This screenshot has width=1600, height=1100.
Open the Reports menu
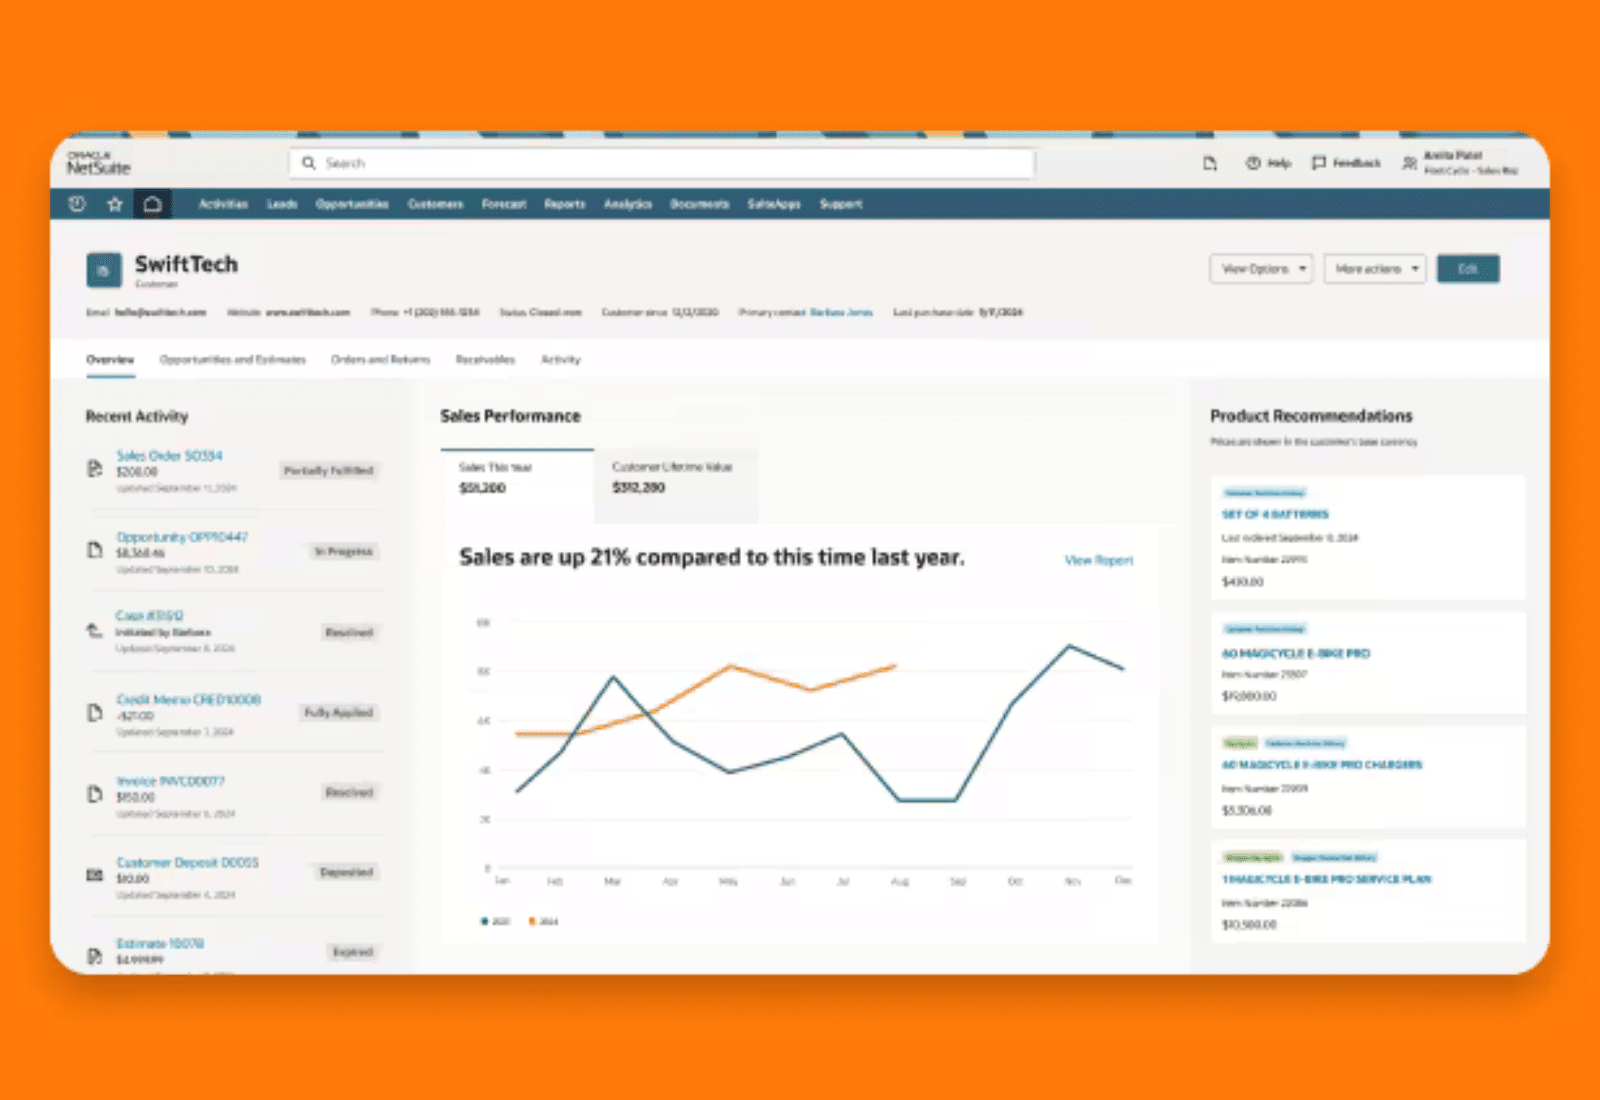[x=565, y=204]
